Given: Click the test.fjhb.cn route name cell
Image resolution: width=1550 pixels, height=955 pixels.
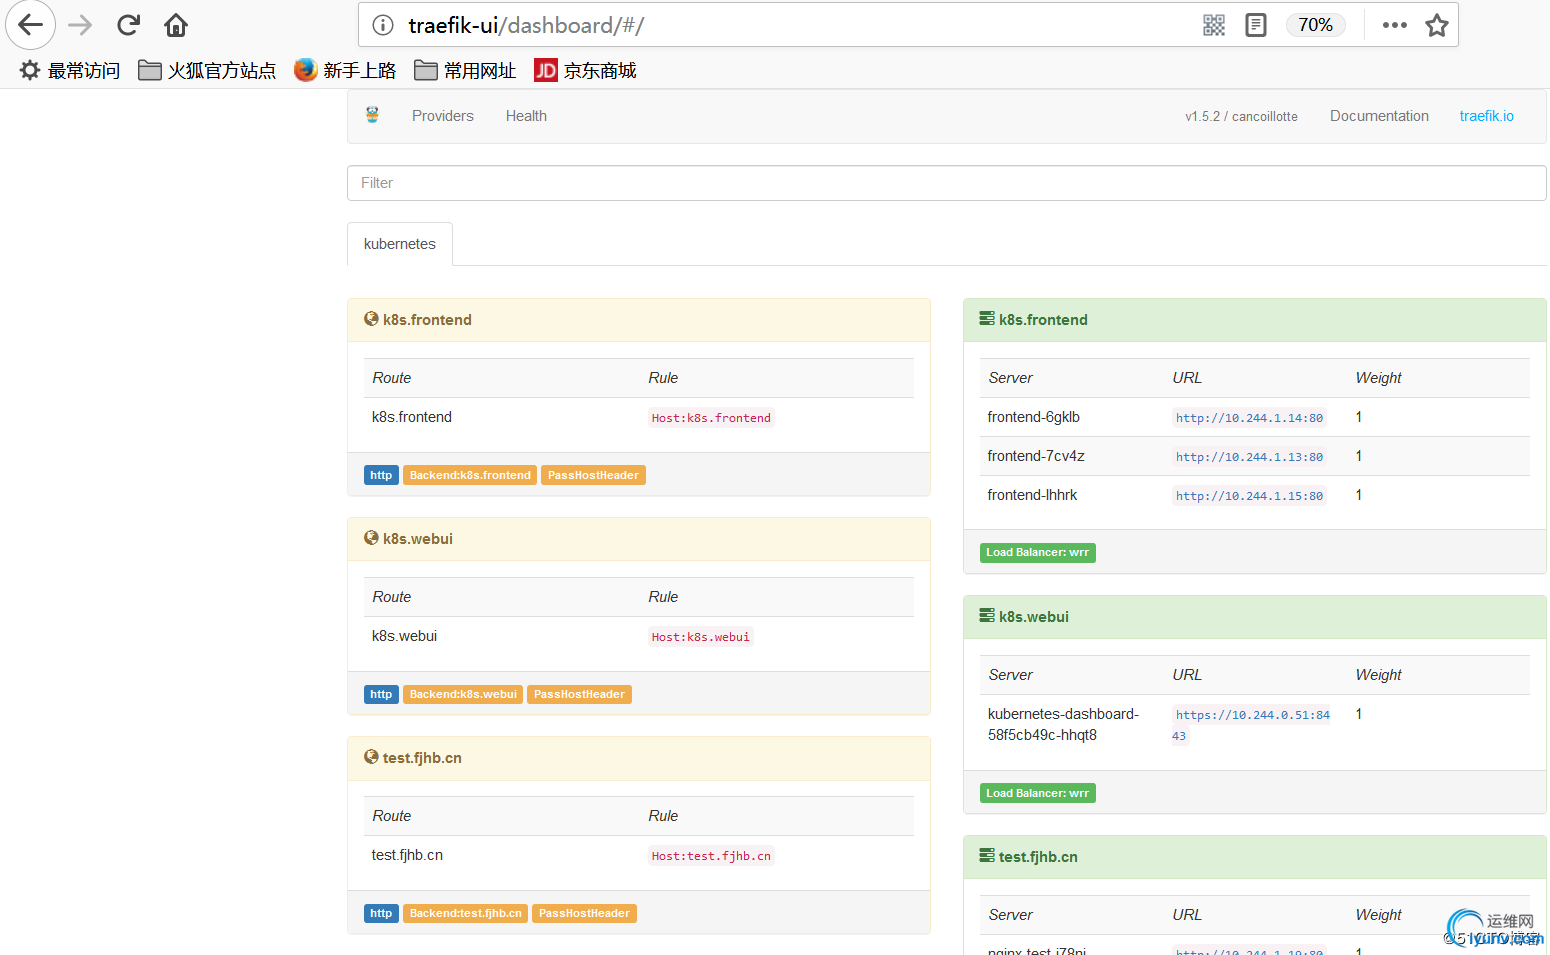Looking at the screenshot, I should coord(407,855).
